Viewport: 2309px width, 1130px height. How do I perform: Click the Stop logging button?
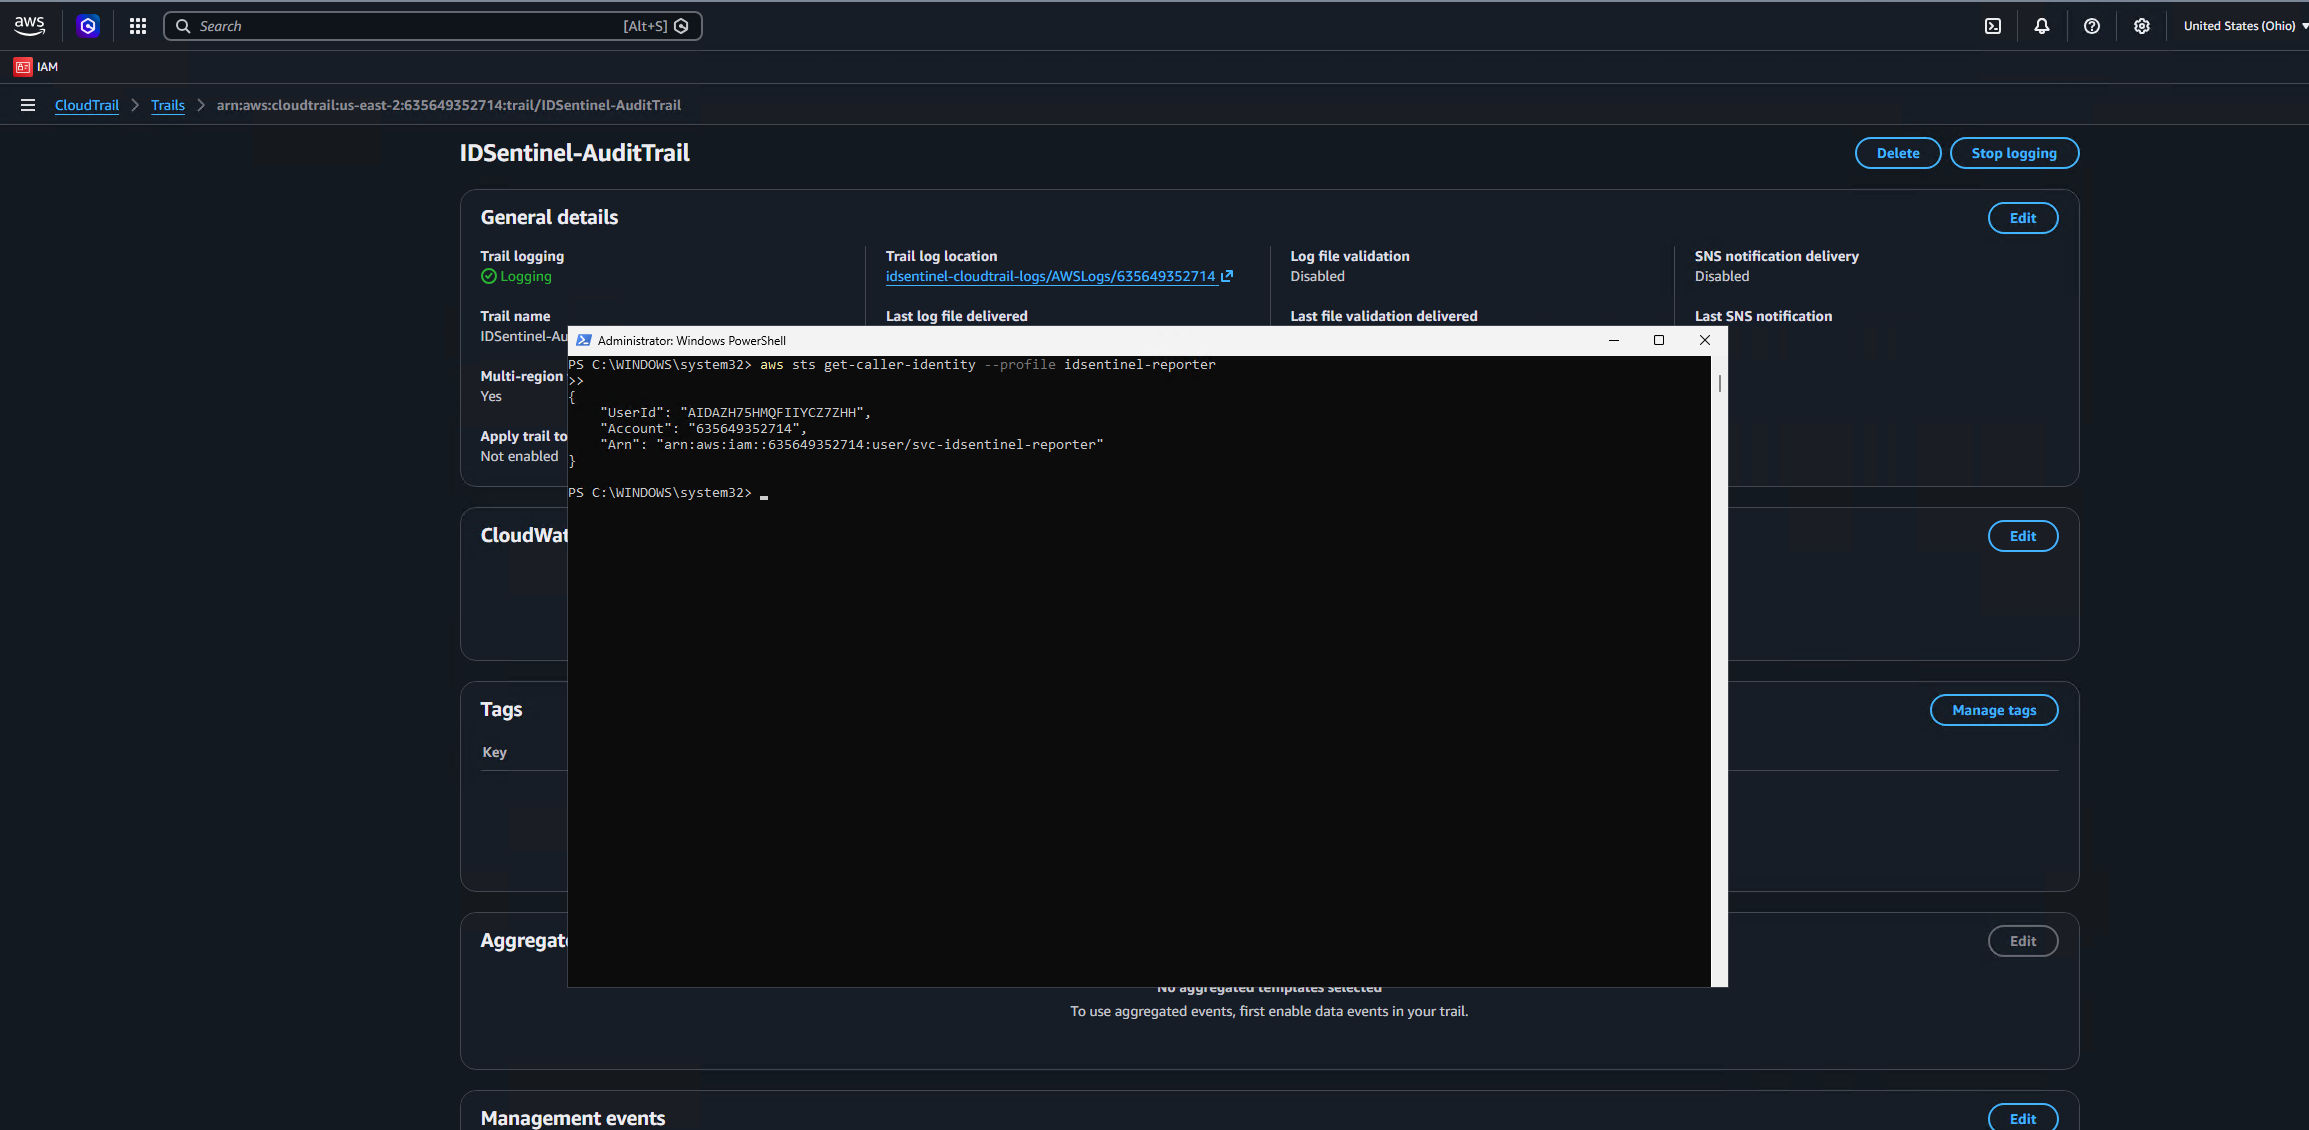(x=2014, y=153)
